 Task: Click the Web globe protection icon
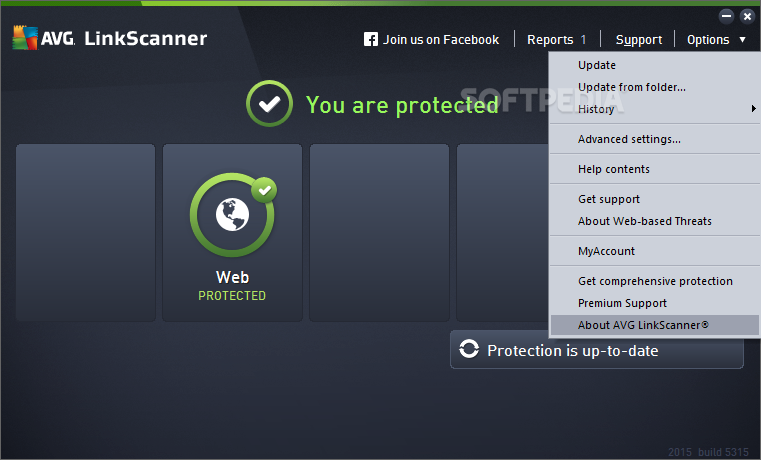pyautogui.click(x=232, y=214)
